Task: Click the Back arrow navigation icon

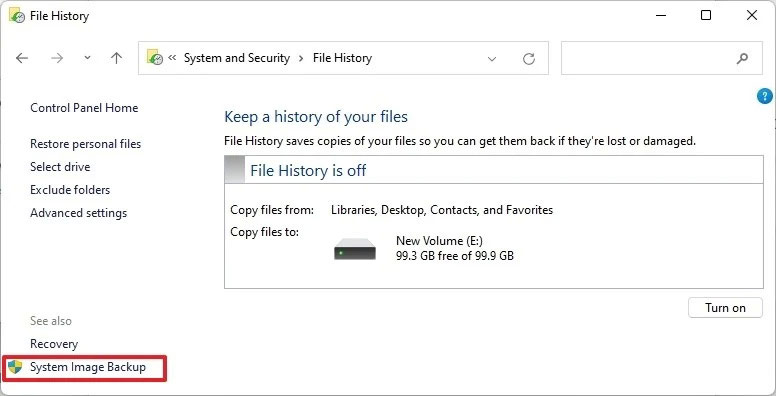Action: click(22, 58)
